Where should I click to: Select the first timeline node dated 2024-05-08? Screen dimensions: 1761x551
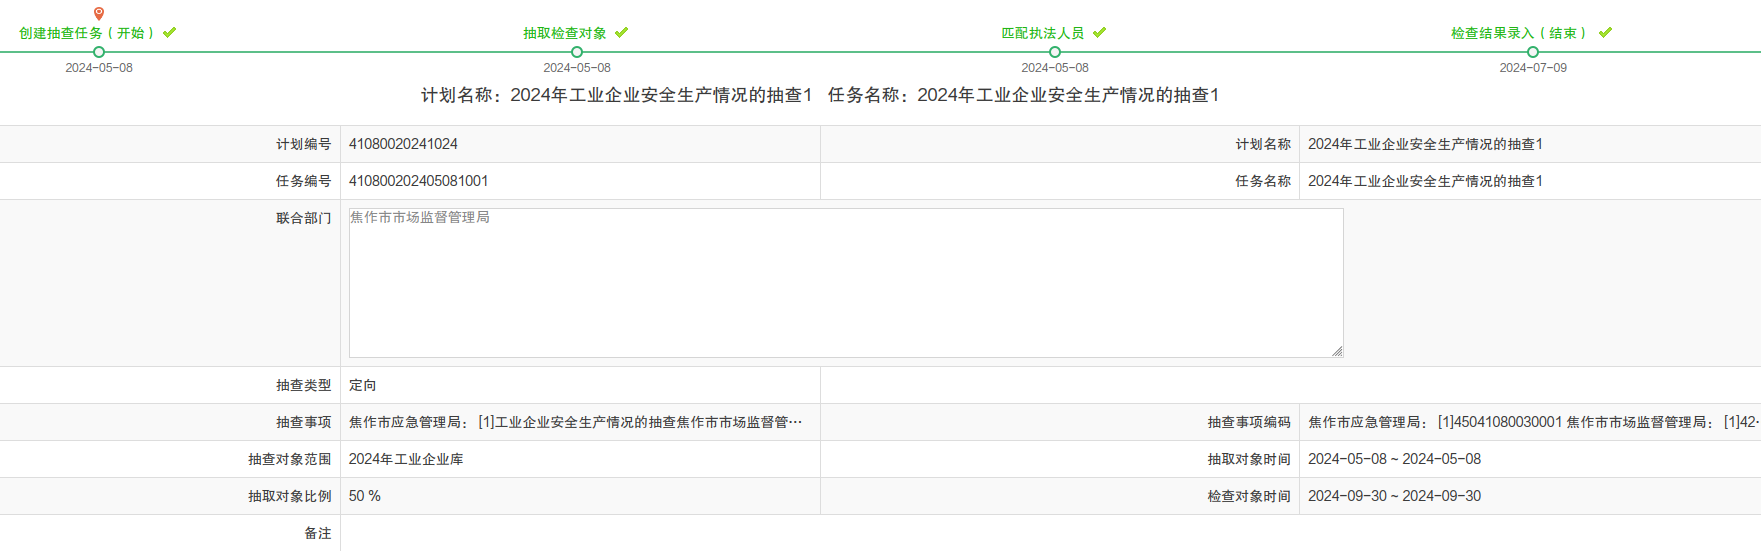pyautogui.click(x=99, y=52)
